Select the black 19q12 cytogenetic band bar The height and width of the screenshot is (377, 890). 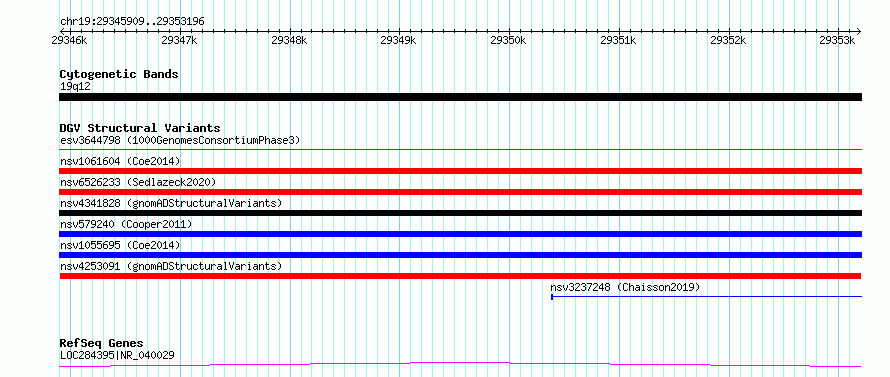click(x=460, y=97)
